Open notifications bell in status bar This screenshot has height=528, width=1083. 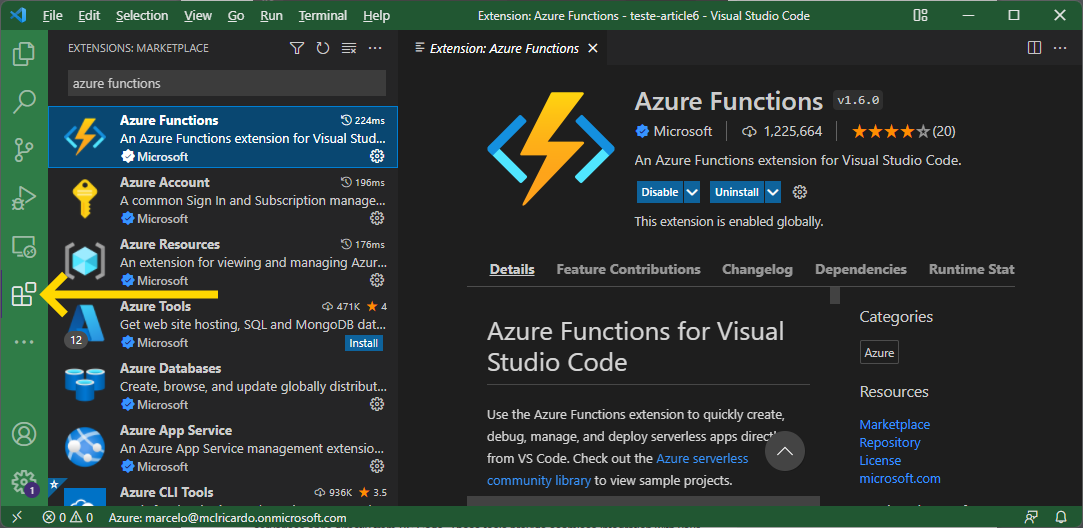[1062, 517]
